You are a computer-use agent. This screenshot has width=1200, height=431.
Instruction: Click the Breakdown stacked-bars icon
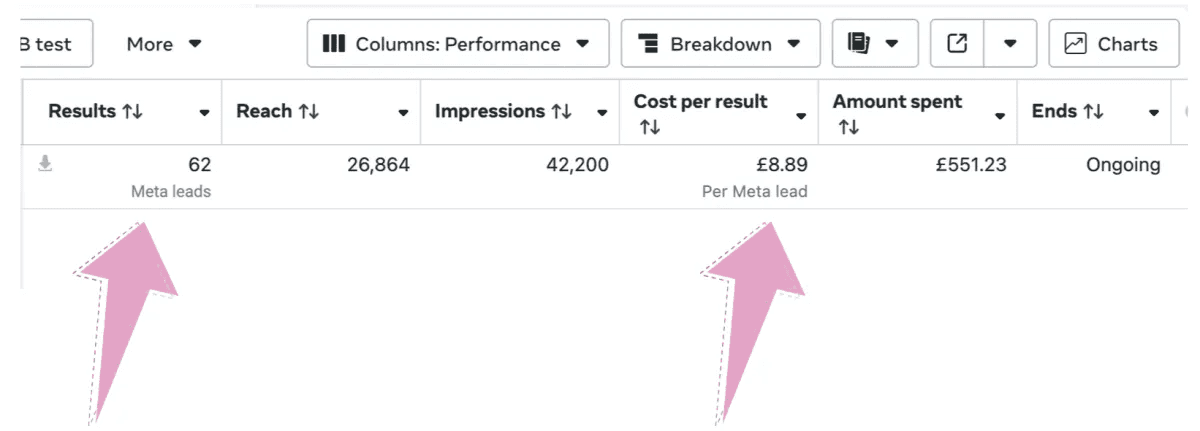648,44
